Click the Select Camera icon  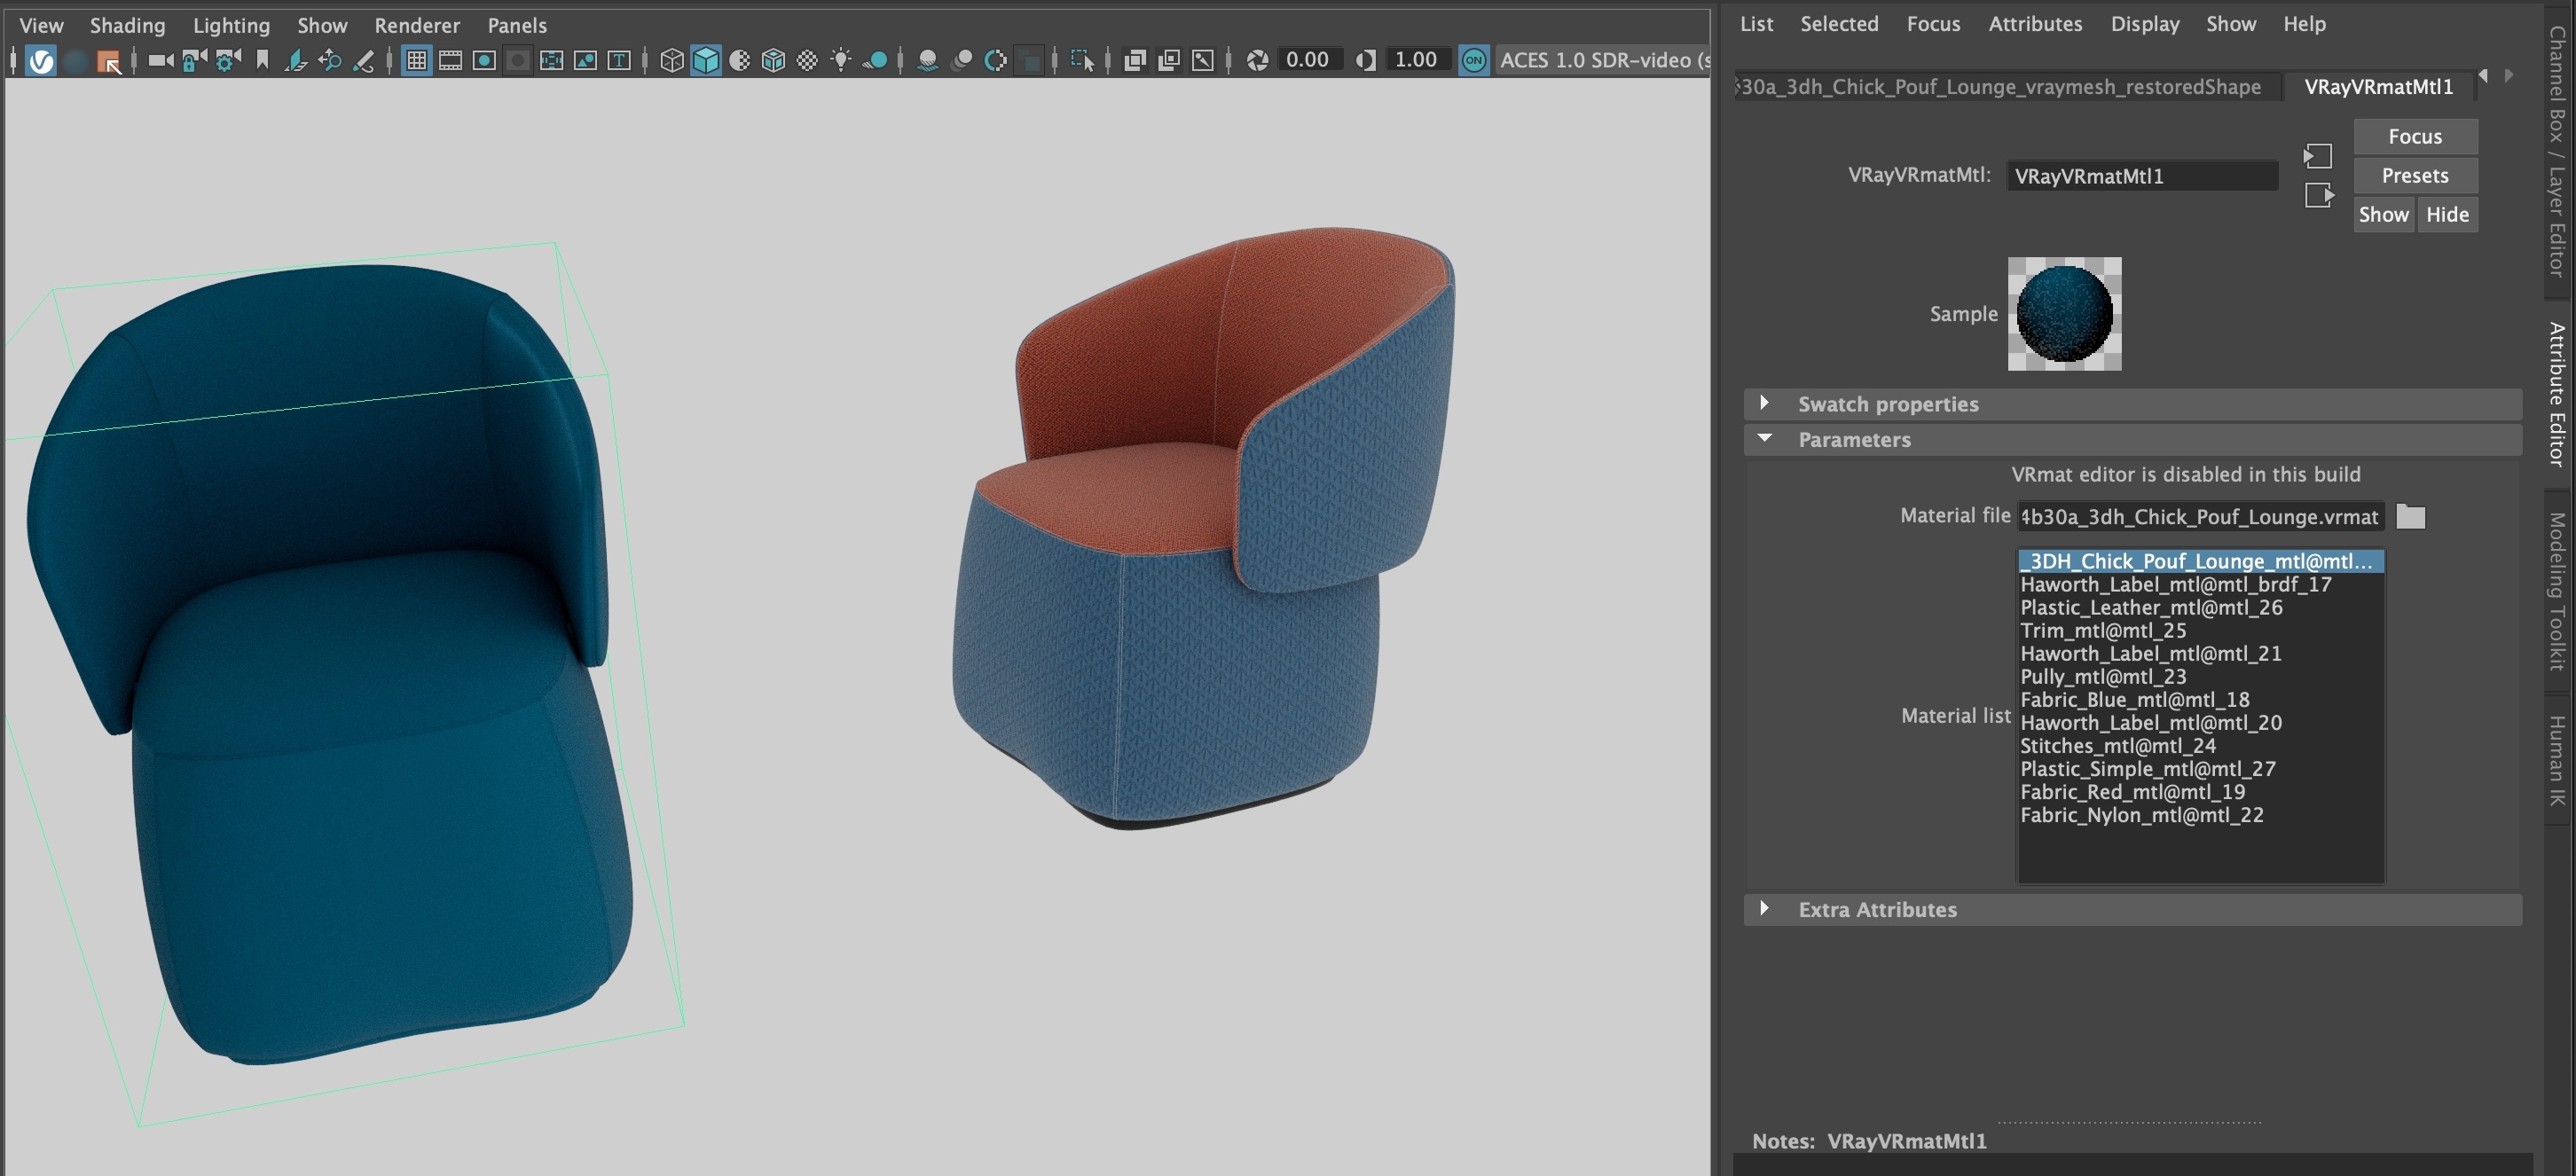point(160,61)
